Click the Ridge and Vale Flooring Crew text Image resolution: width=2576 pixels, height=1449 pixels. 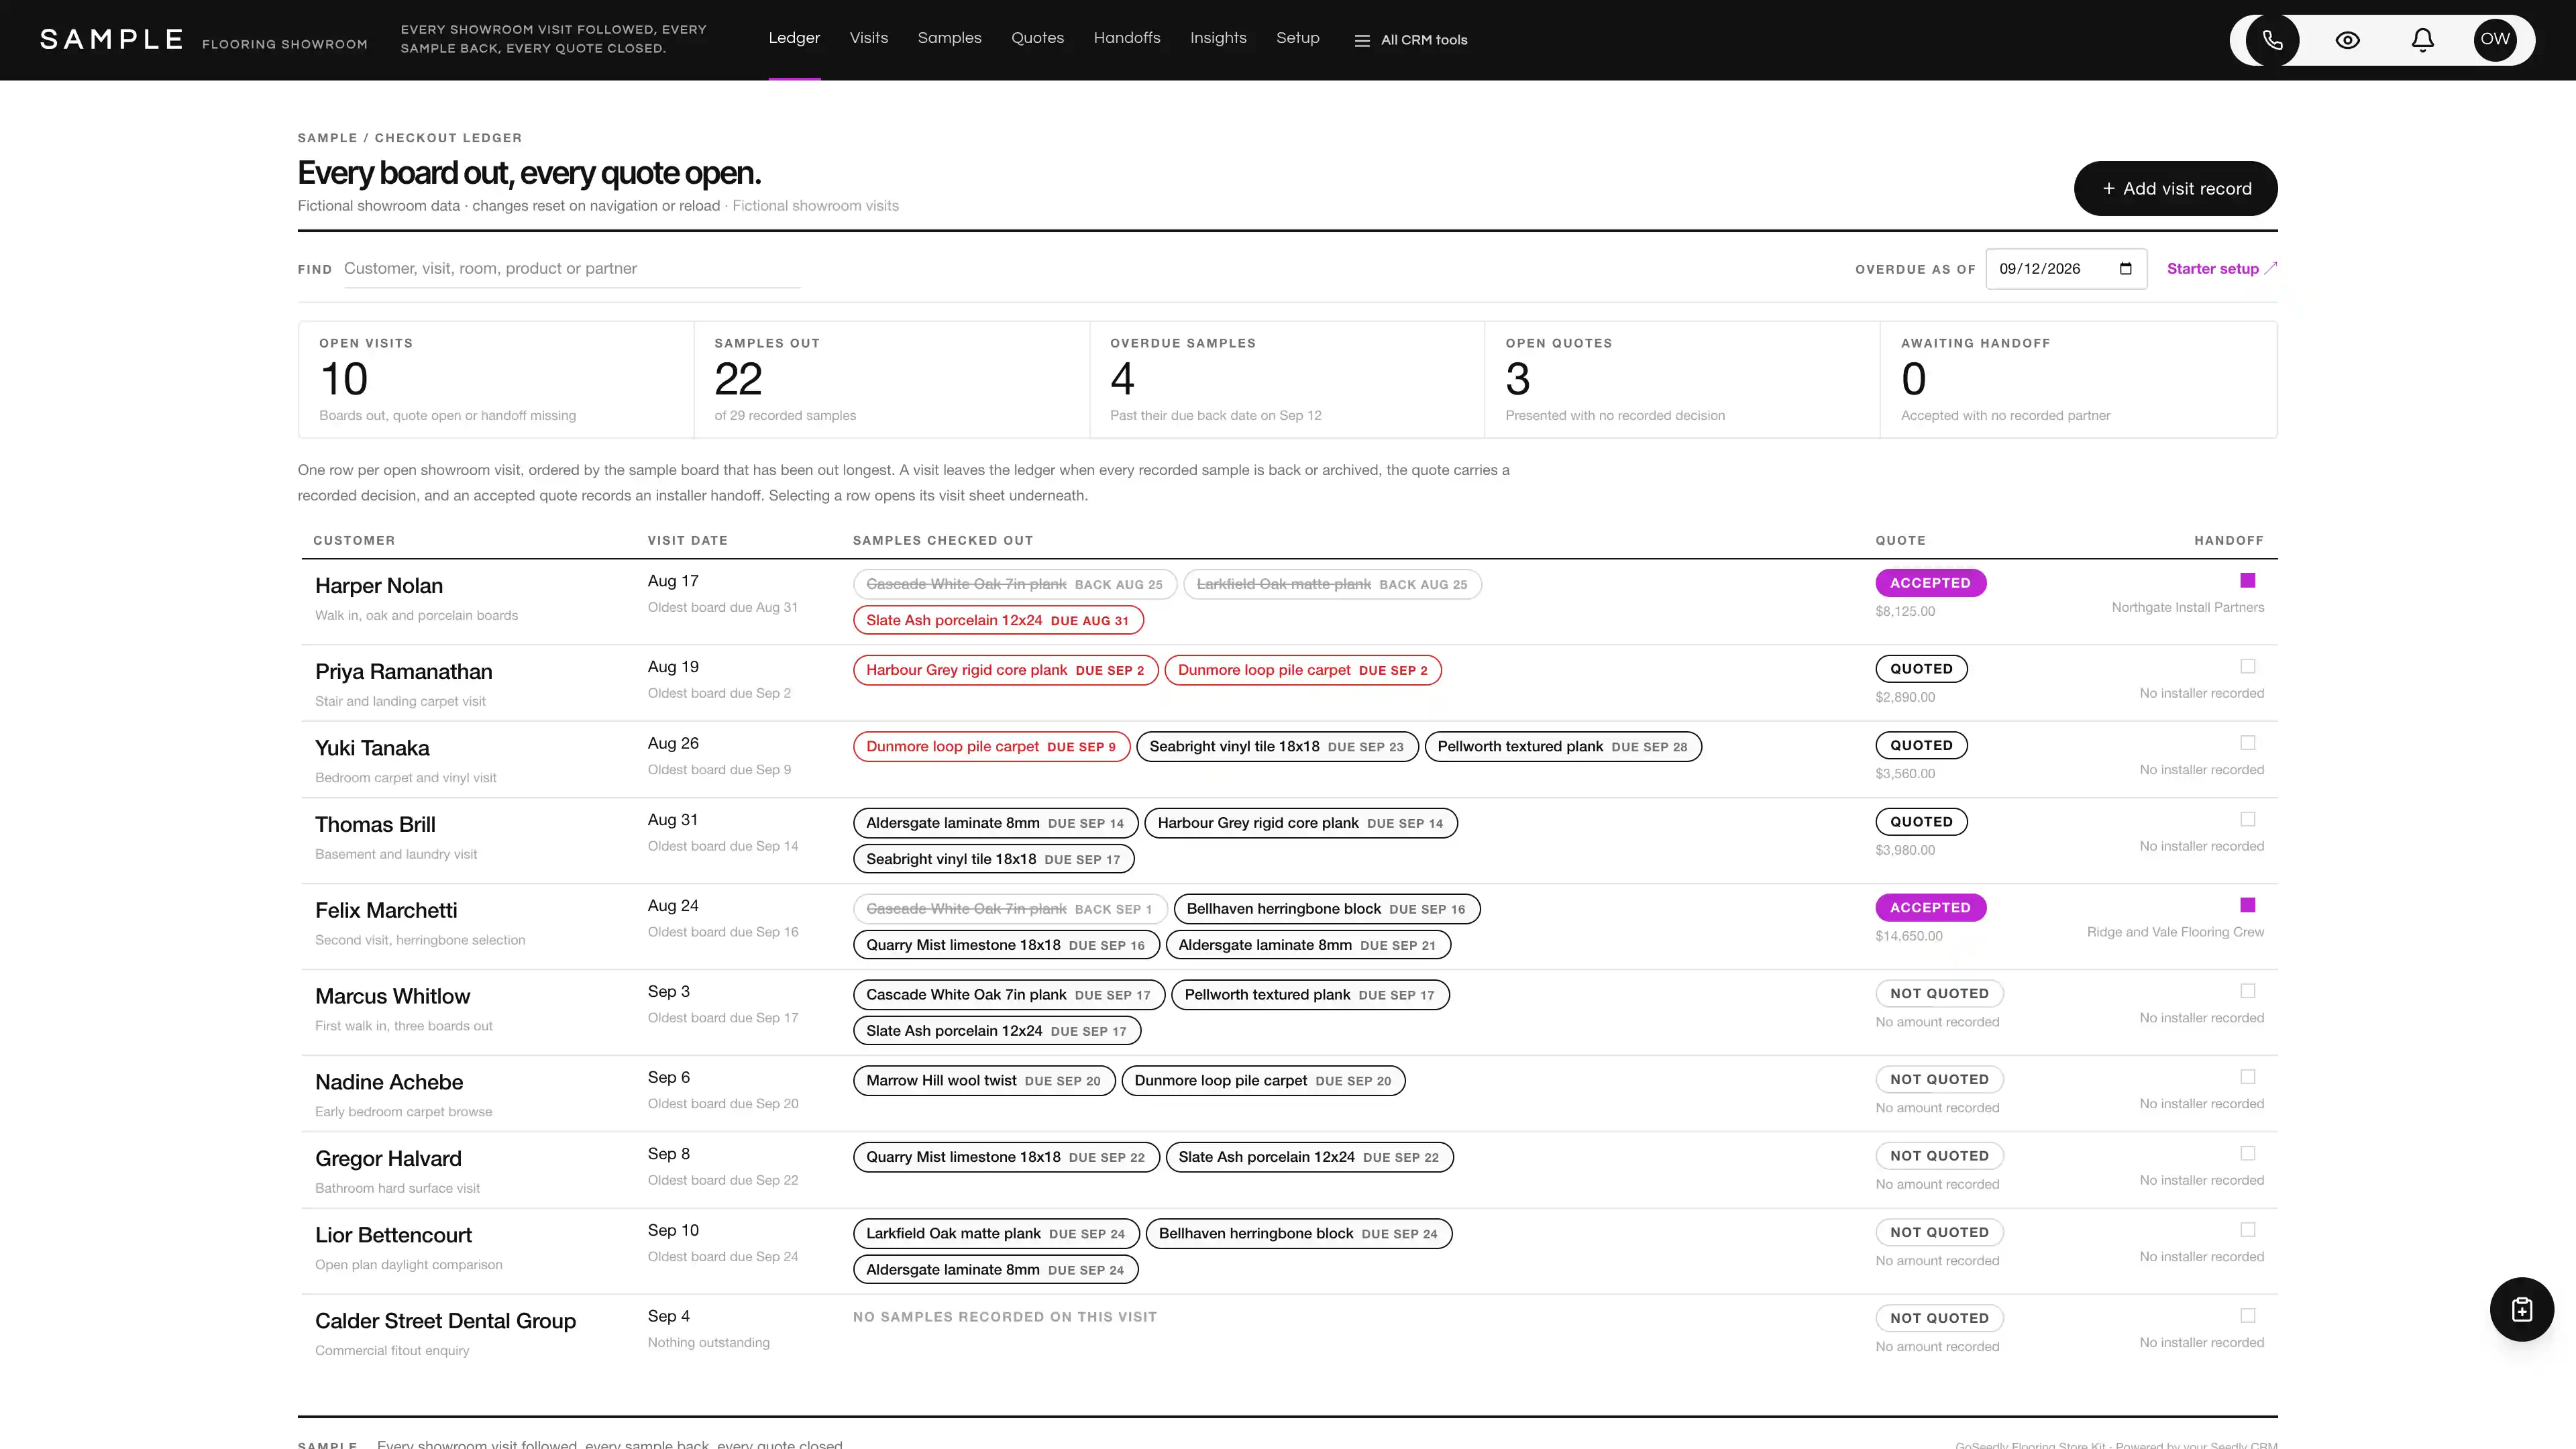(x=2175, y=932)
